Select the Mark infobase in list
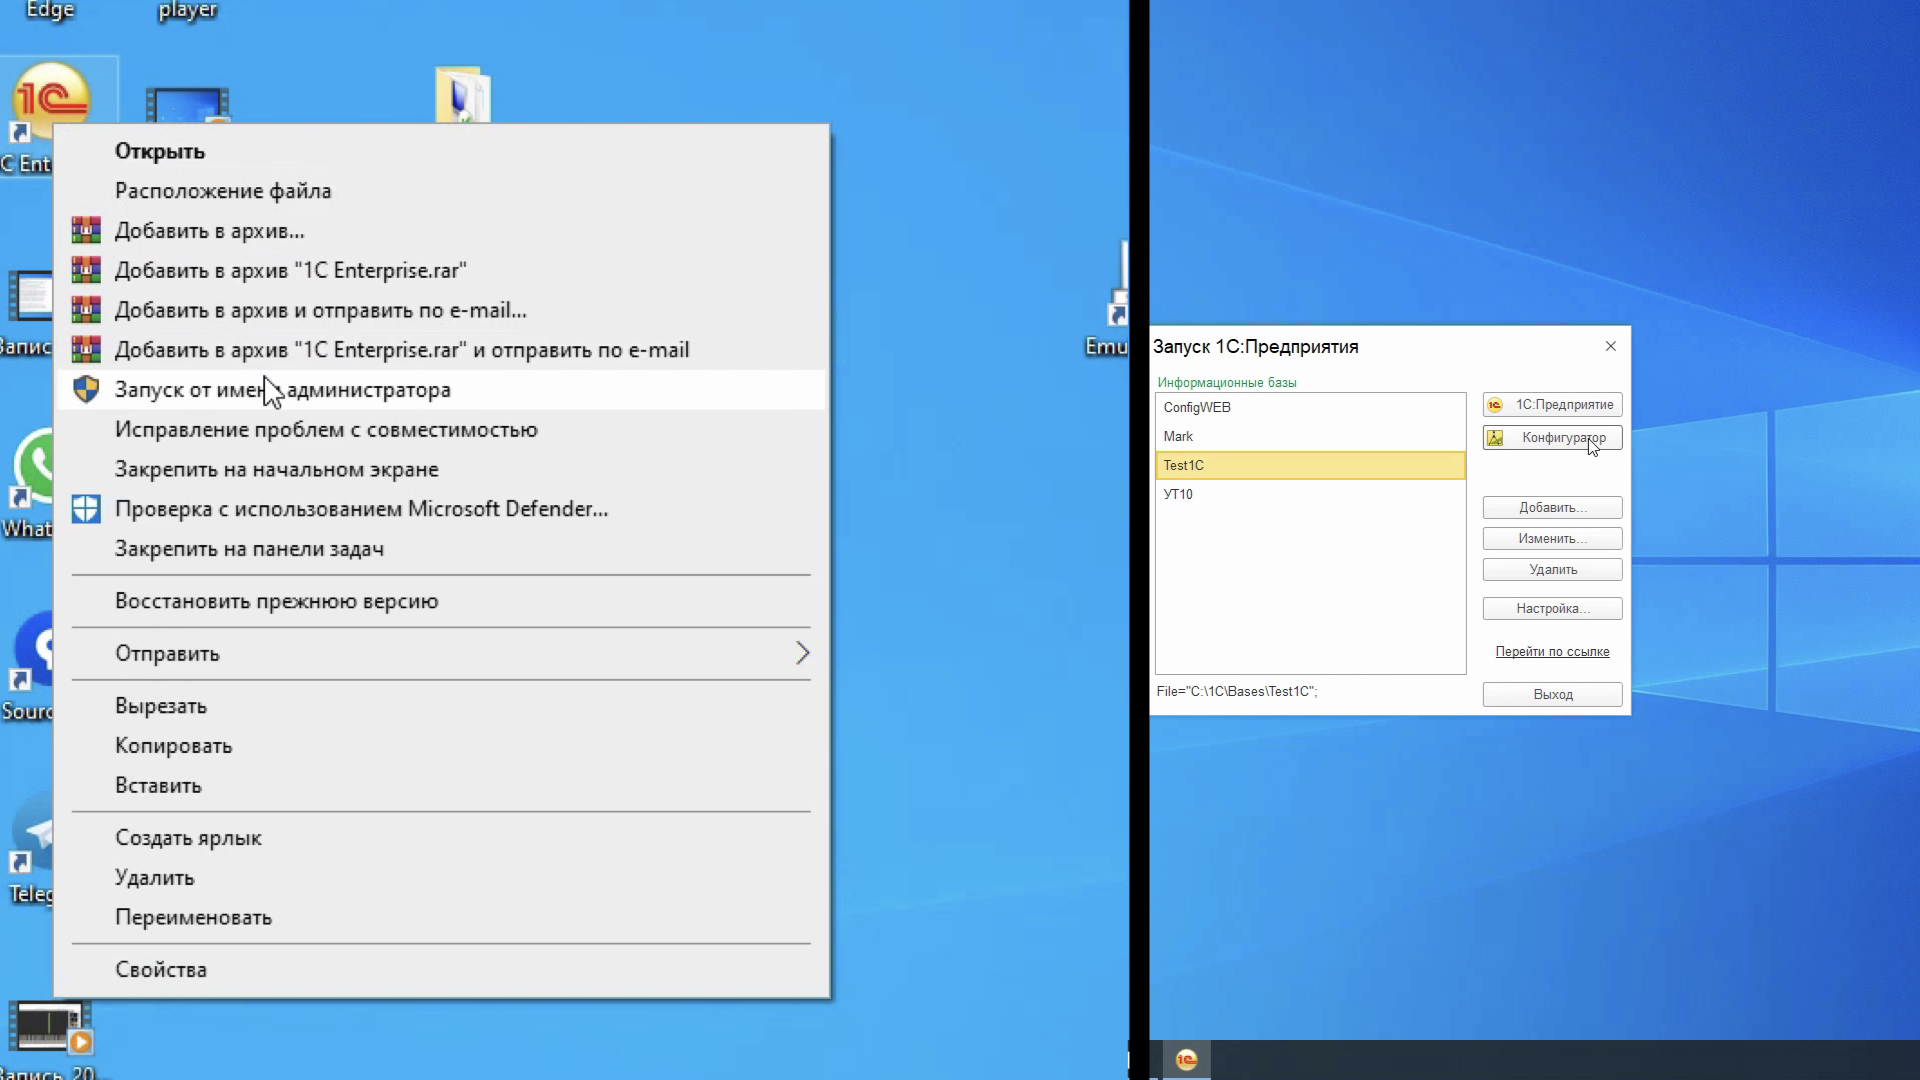This screenshot has height=1080, width=1920. (1310, 437)
